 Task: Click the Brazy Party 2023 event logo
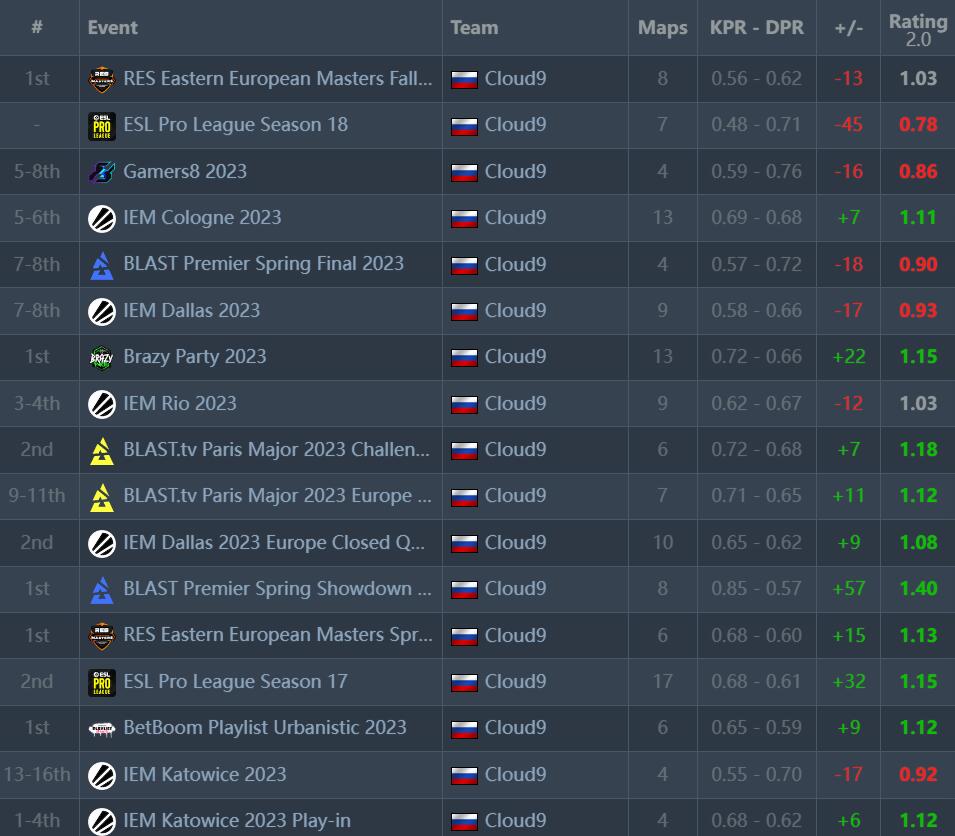click(102, 357)
